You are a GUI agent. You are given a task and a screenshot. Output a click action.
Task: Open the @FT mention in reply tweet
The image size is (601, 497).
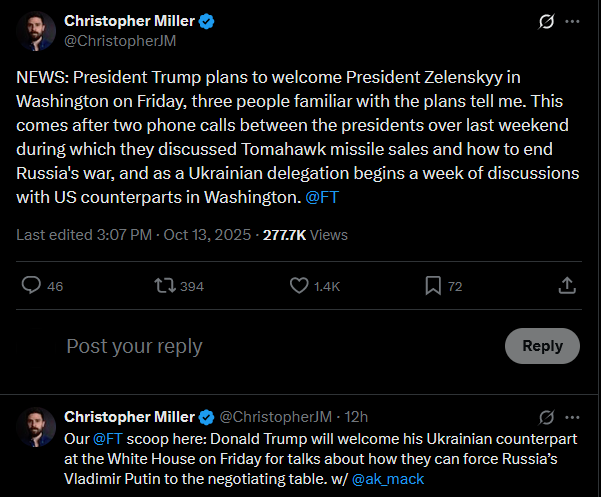(x=108, y=438)
